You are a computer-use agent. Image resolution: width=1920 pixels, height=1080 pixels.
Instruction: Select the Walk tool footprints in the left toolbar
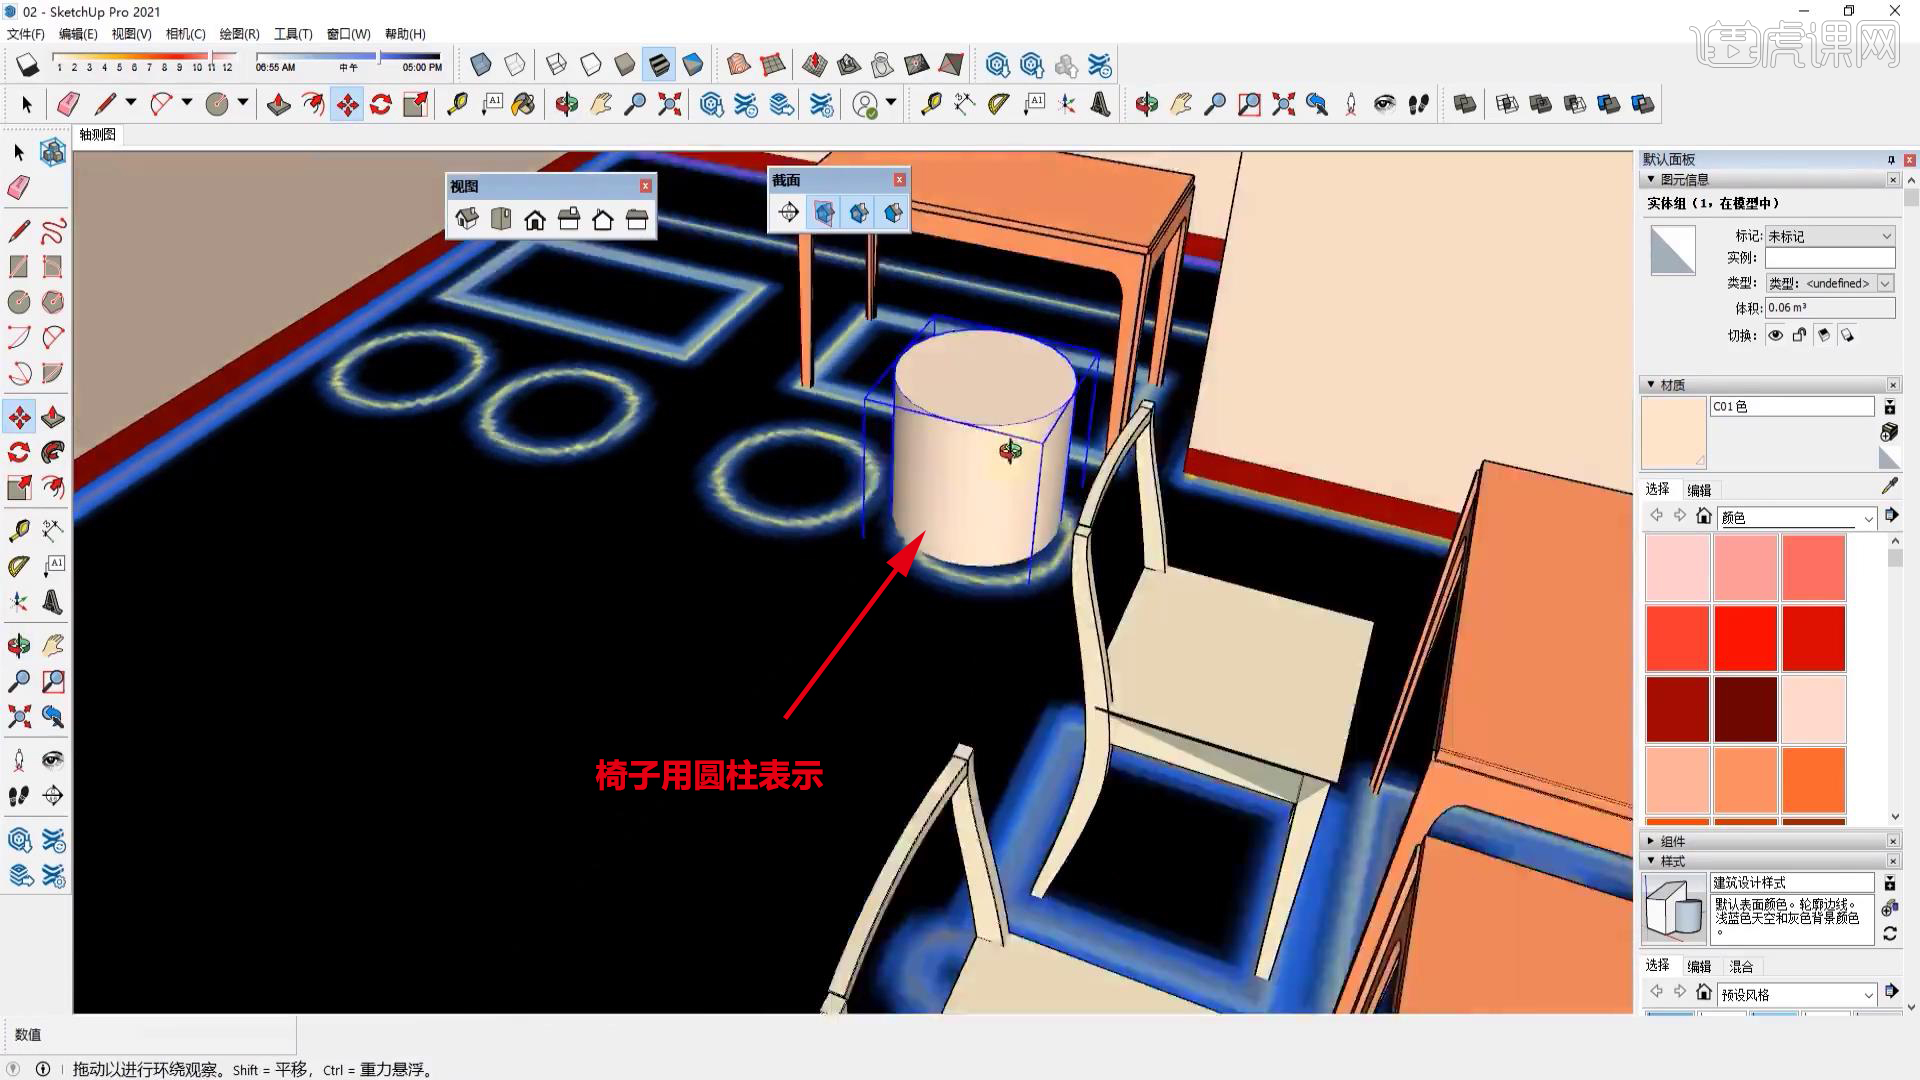point(19,796)
